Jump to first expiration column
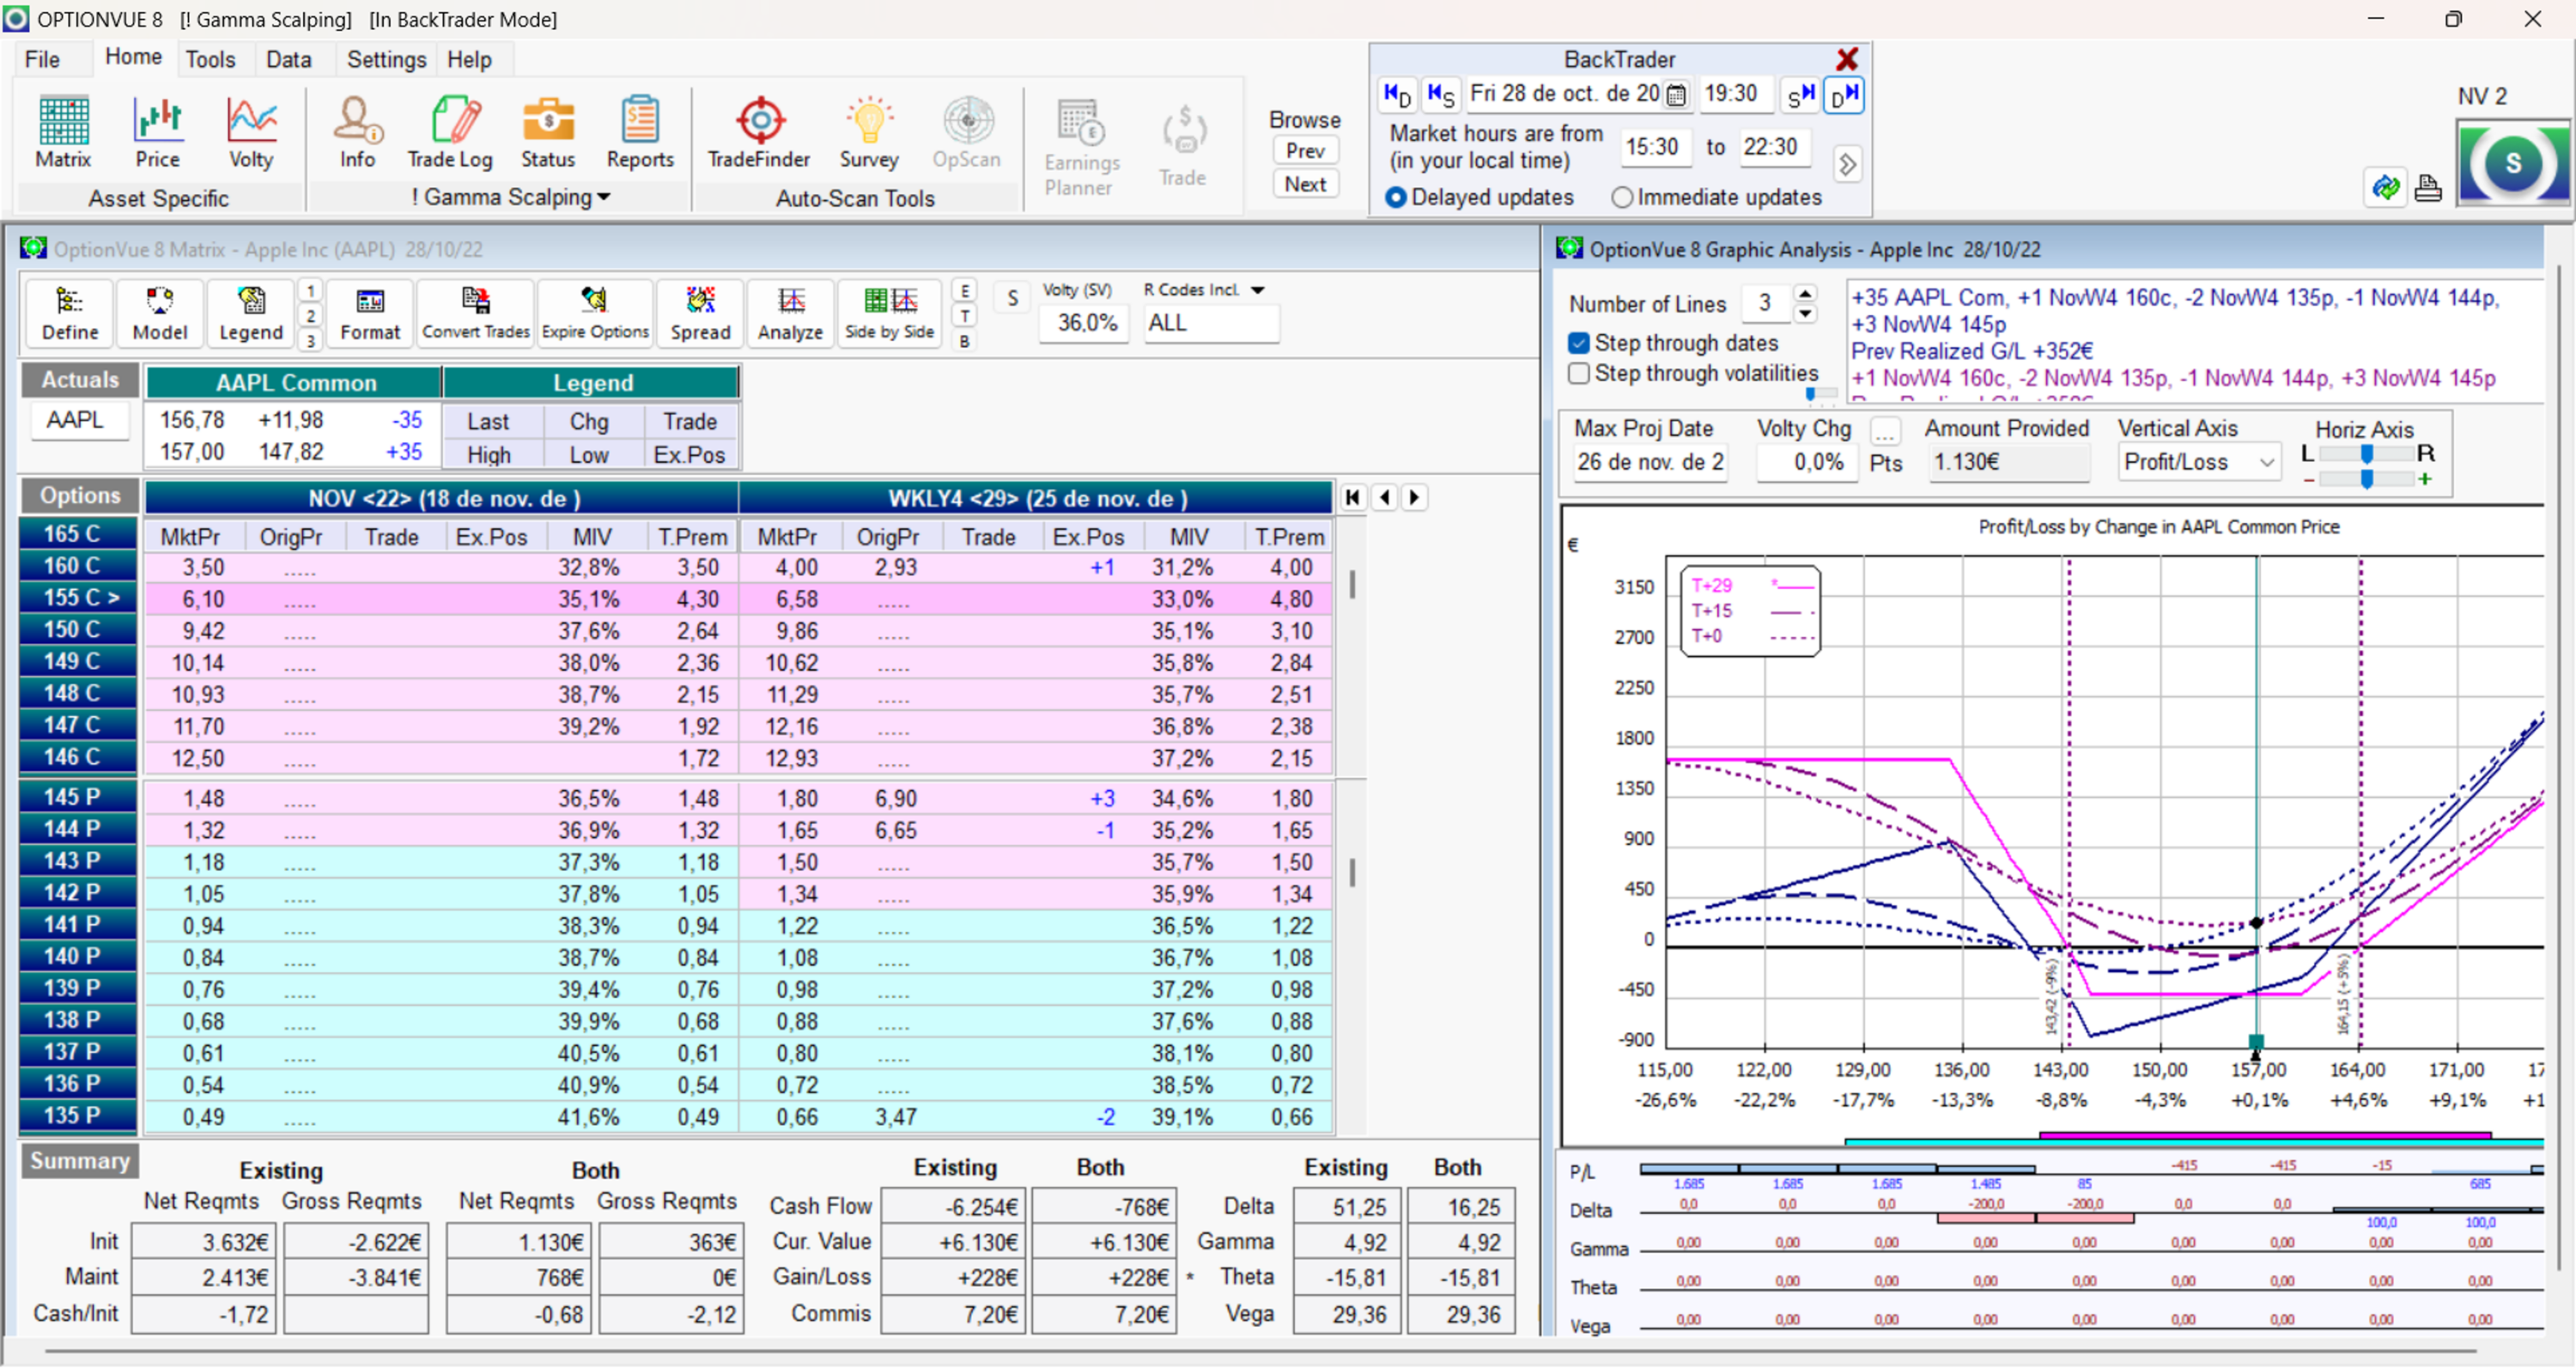This screenshot has width=2576, height=1368. 1353,498
